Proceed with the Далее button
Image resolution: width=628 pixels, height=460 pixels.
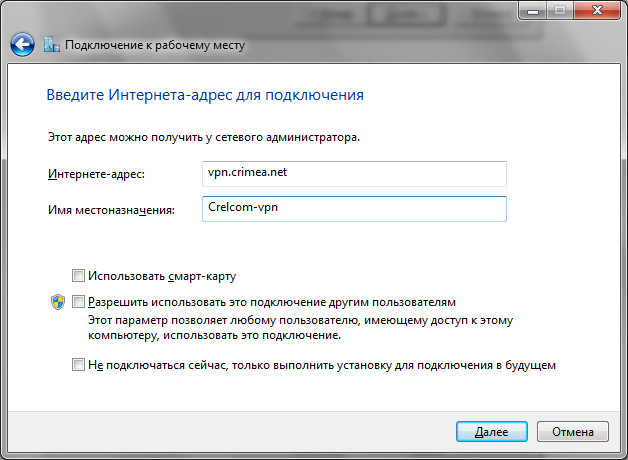point(492,432)
